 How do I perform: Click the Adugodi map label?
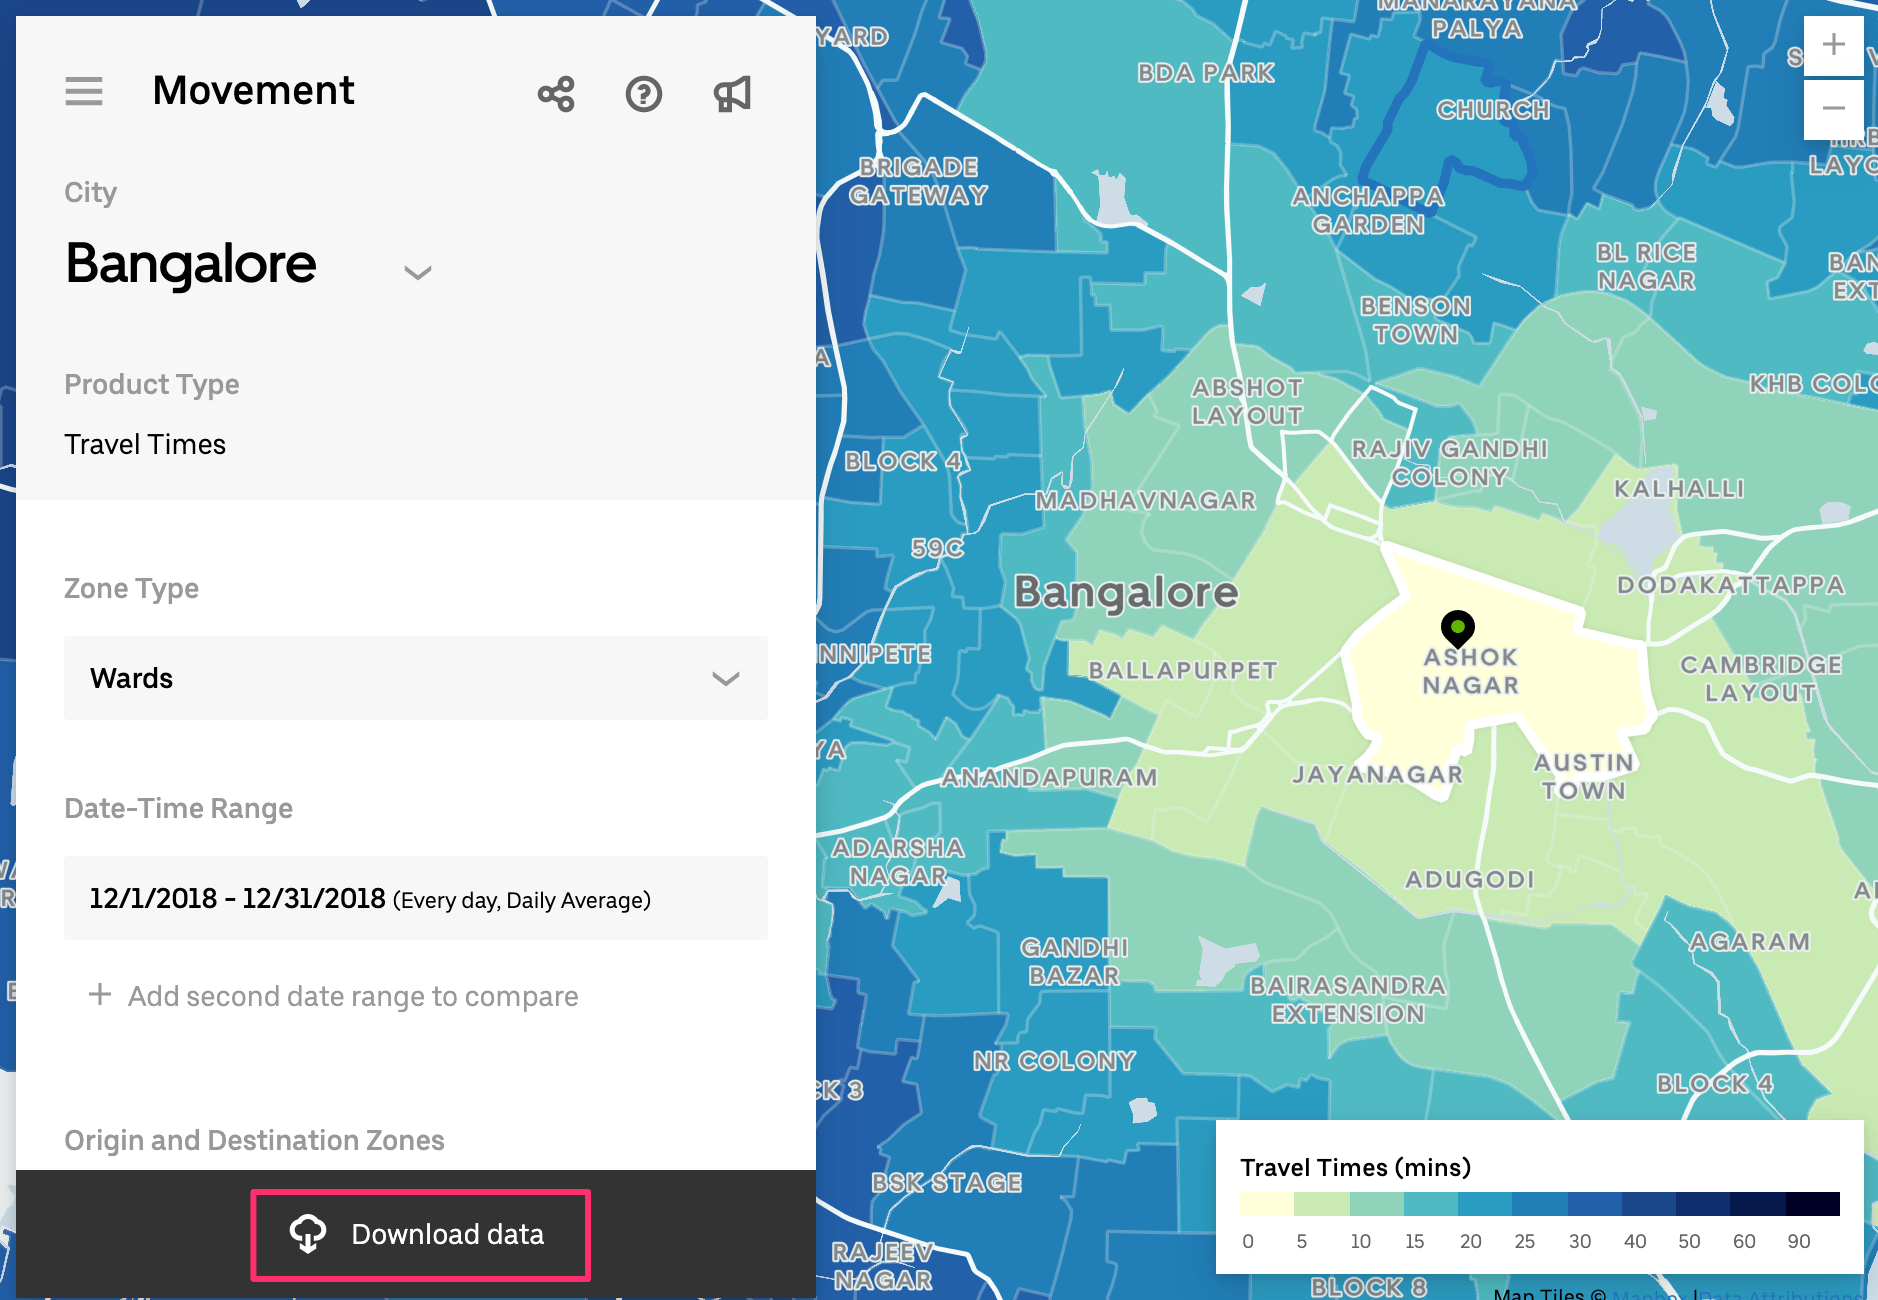(1469, 880)
